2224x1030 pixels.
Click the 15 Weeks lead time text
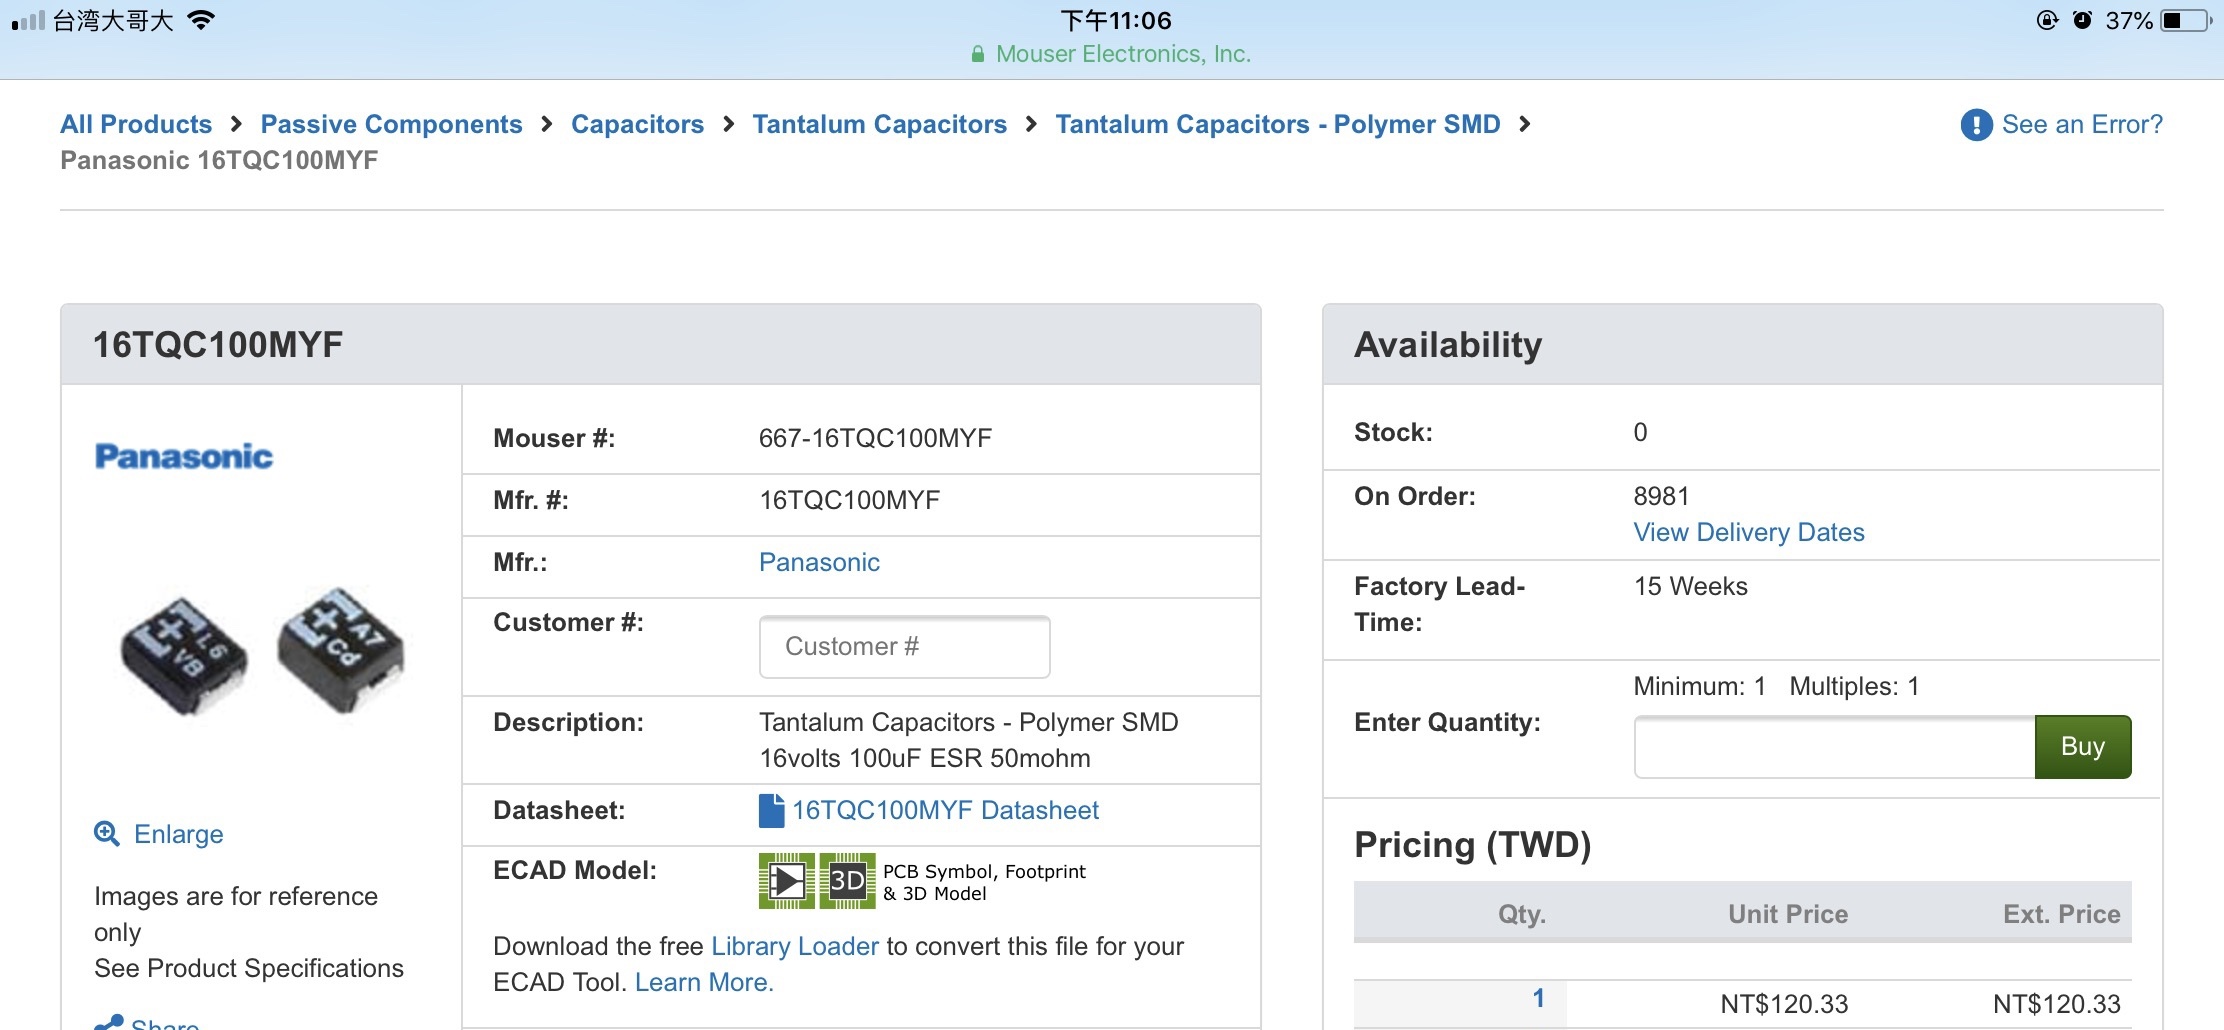1690,586
